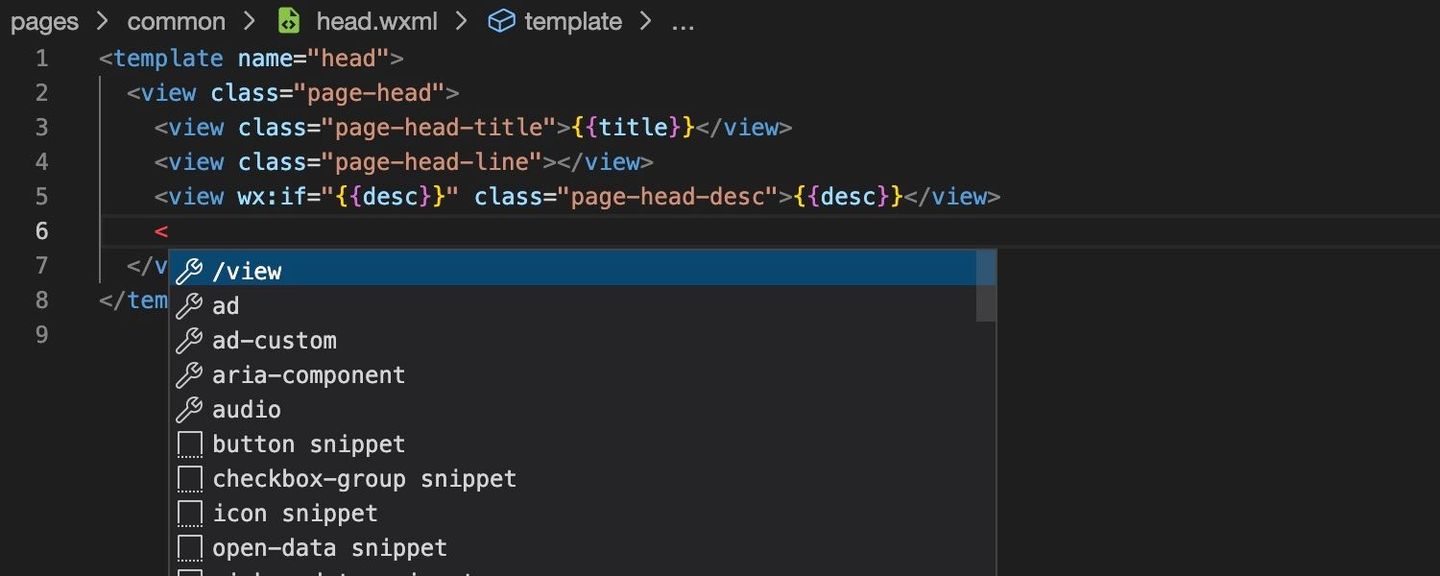Expand chevron after 'template' breadcrumb
The height and width of the screenshot is (576, 1440).
(x=646, y=21)
